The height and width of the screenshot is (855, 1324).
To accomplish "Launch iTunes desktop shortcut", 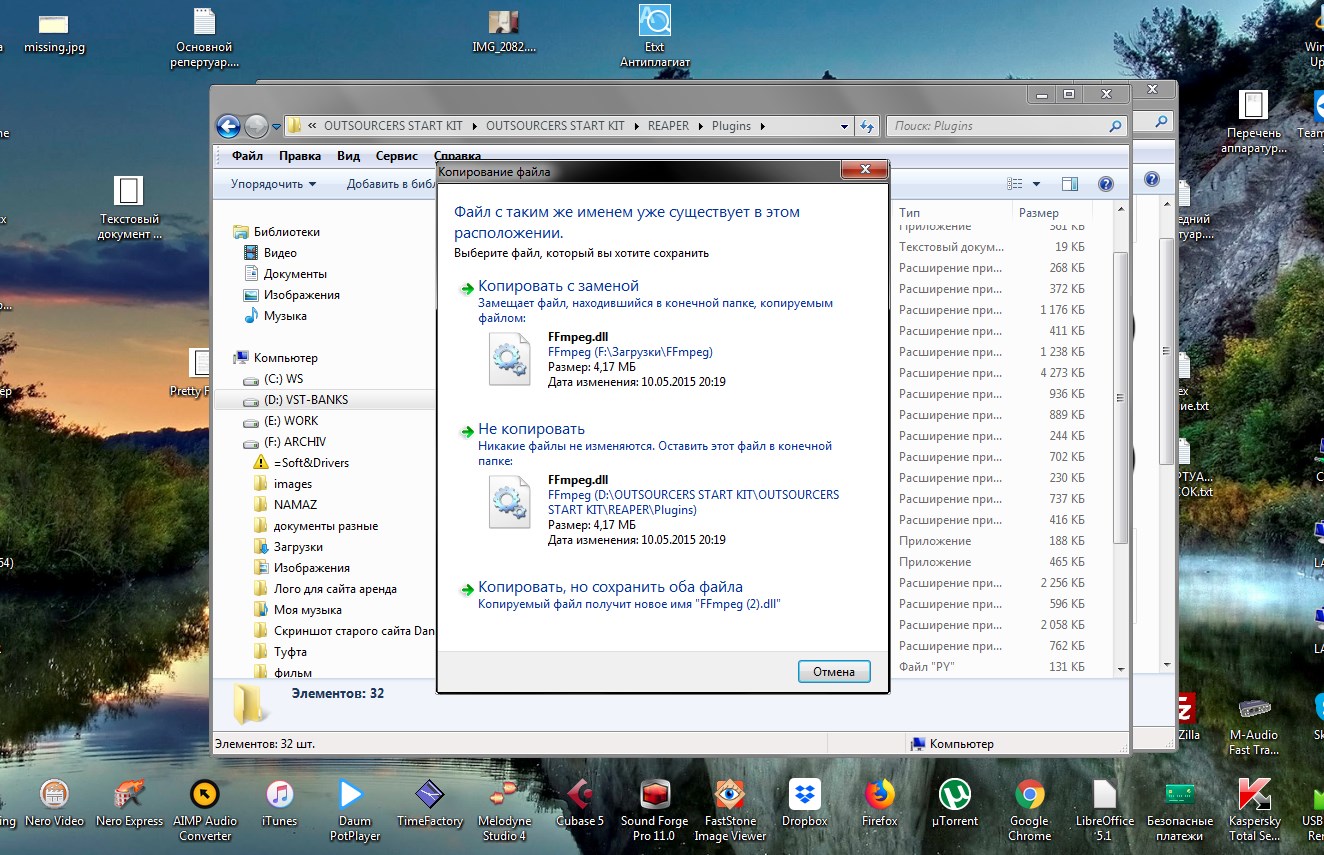I will 280,805.
